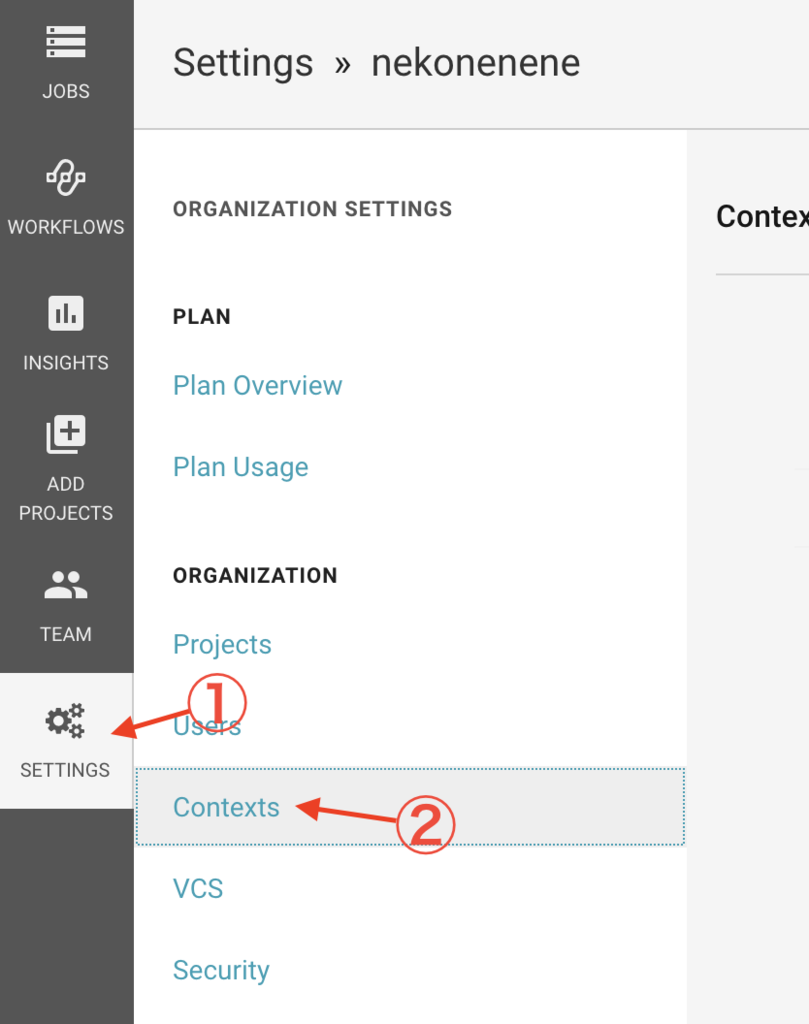Select Contexts in organization settings
The height and width of the screenshot is (1024, 809).
point(226,808)
